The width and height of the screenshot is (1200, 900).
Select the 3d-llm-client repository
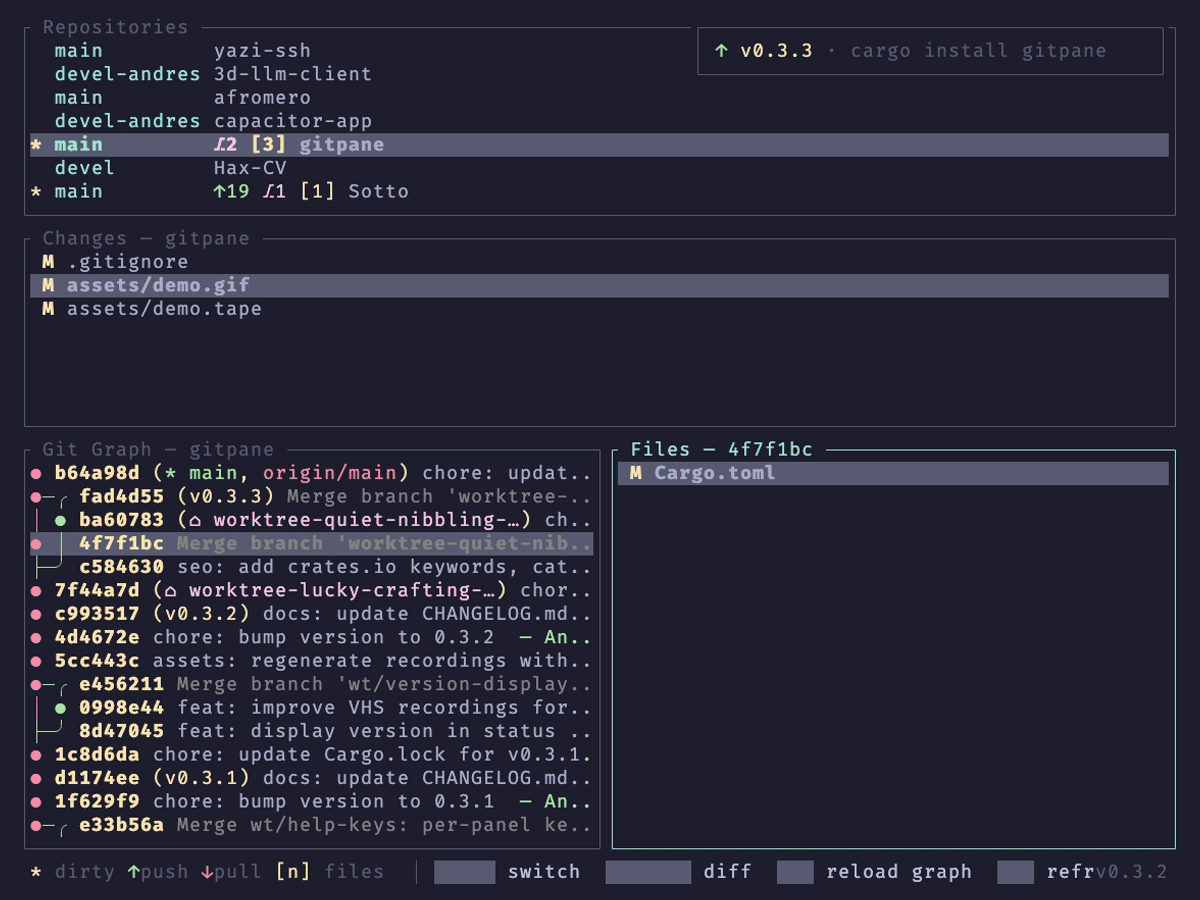point(293,74)
